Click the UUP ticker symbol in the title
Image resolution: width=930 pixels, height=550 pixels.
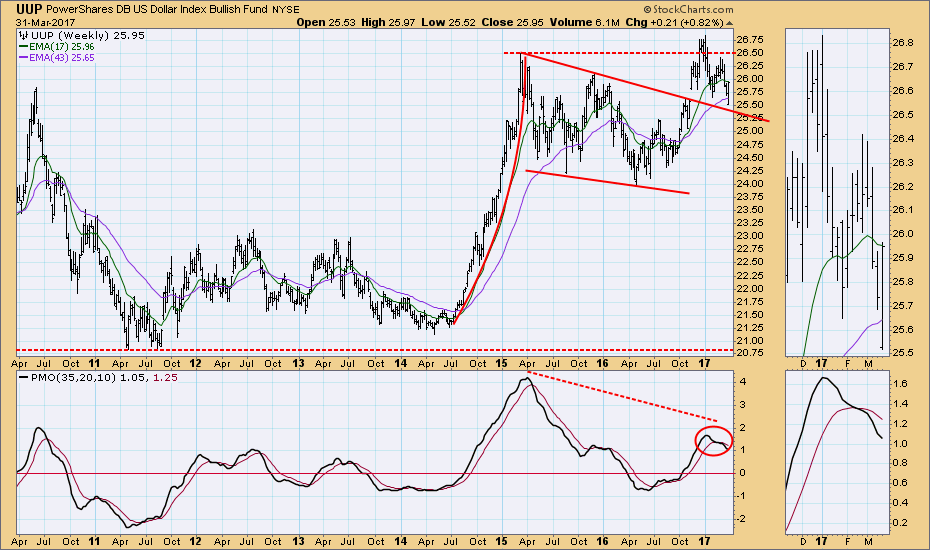point(28,9)
